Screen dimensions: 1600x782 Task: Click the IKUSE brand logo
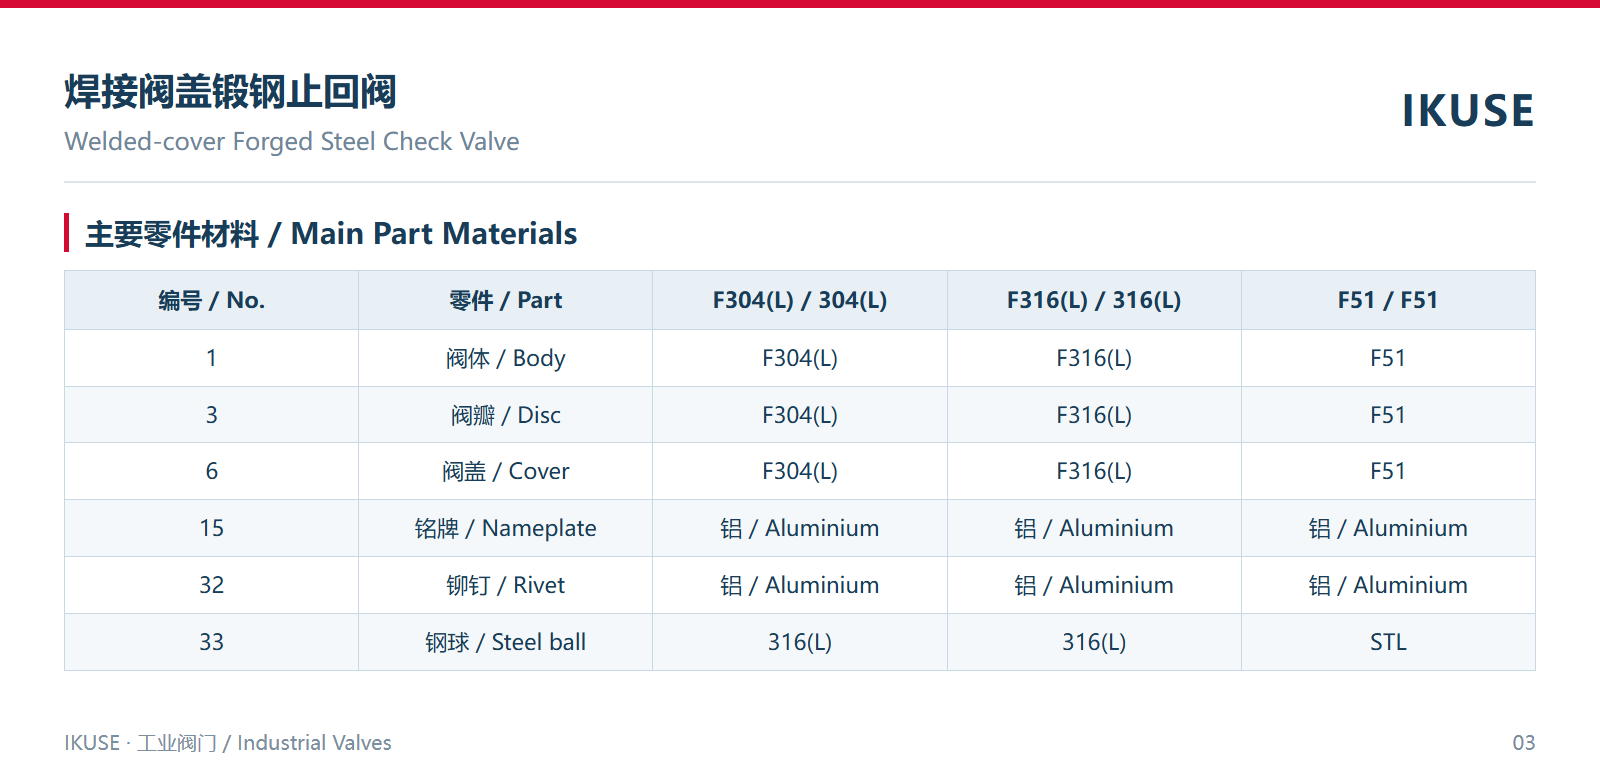pos(1467,111)
